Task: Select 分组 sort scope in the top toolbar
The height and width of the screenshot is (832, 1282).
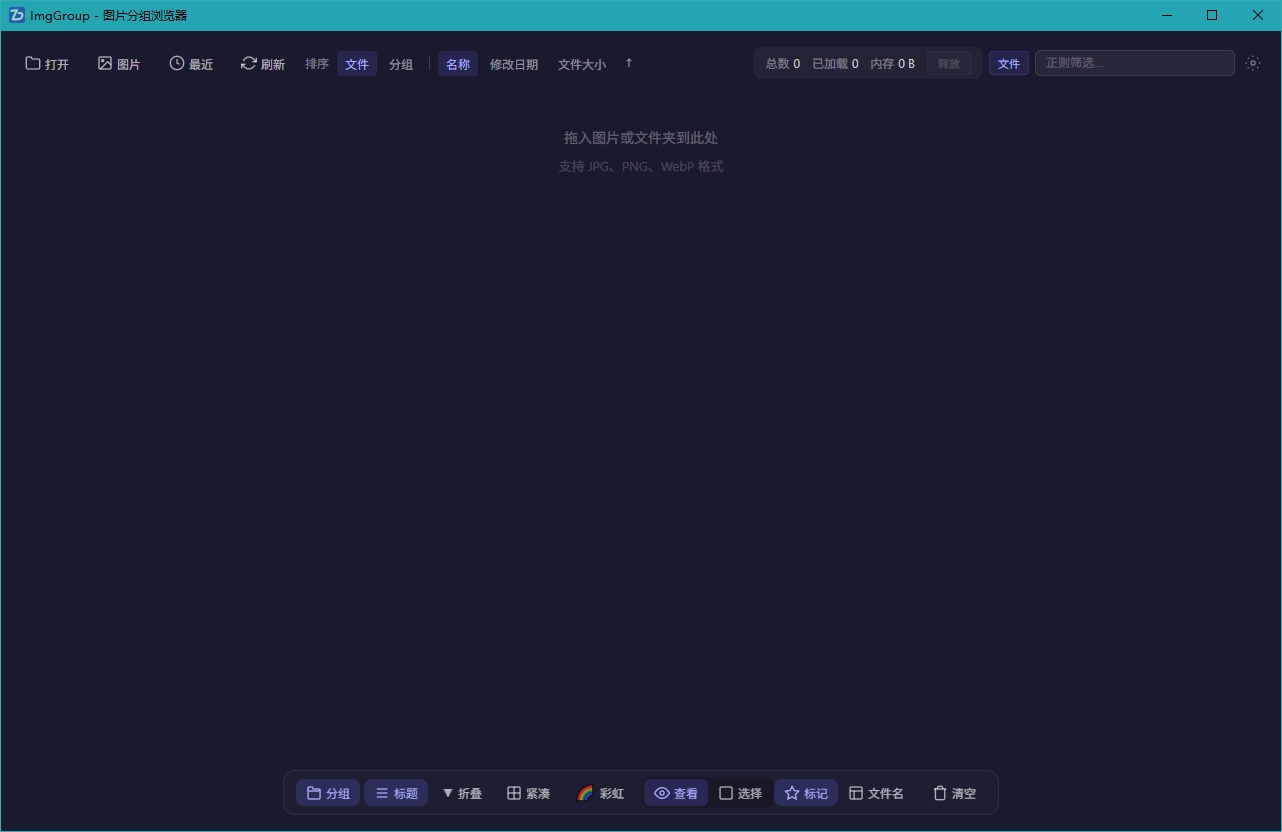Action: tap(401, 64)
